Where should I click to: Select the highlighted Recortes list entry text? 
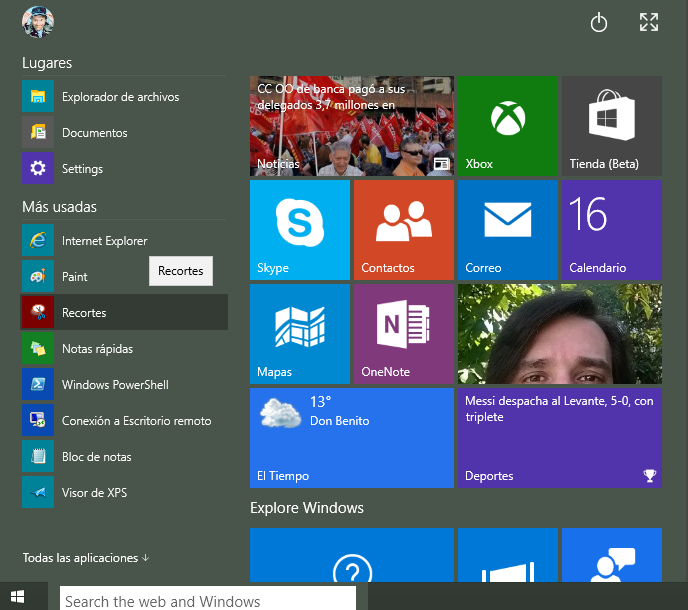pyautogui.click(x=84, y=313)
